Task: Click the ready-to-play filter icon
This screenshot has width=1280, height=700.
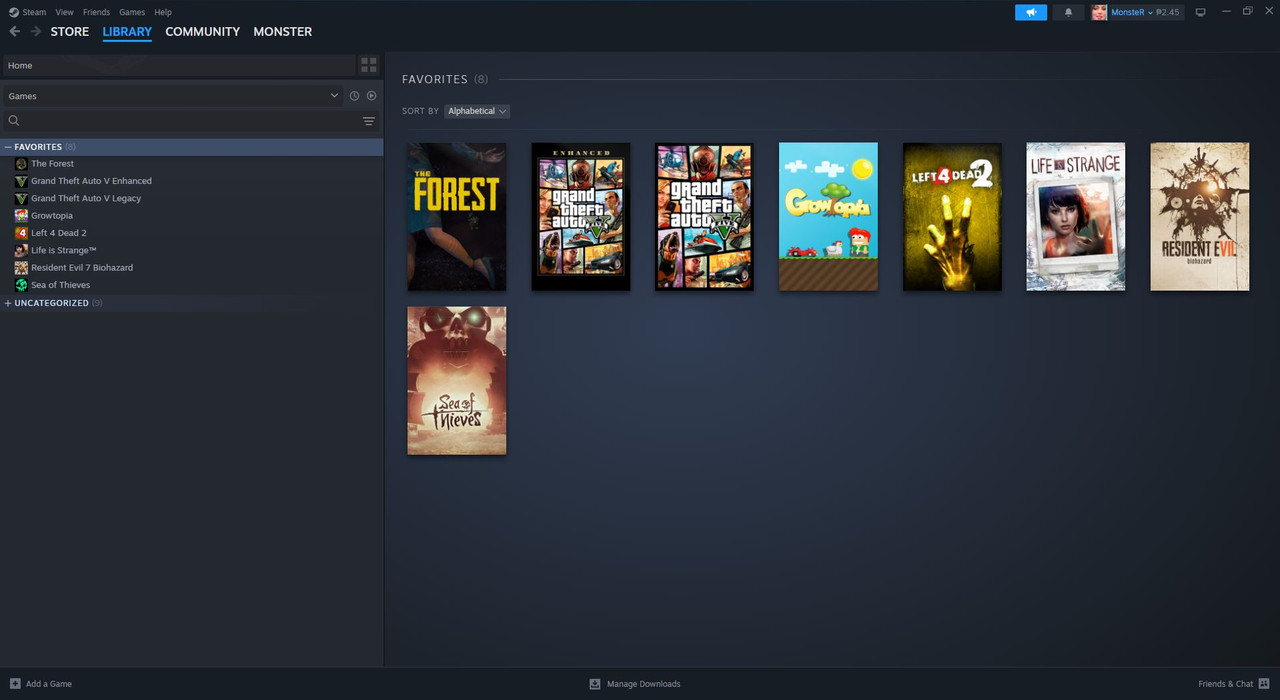Action: click(371, 96)
